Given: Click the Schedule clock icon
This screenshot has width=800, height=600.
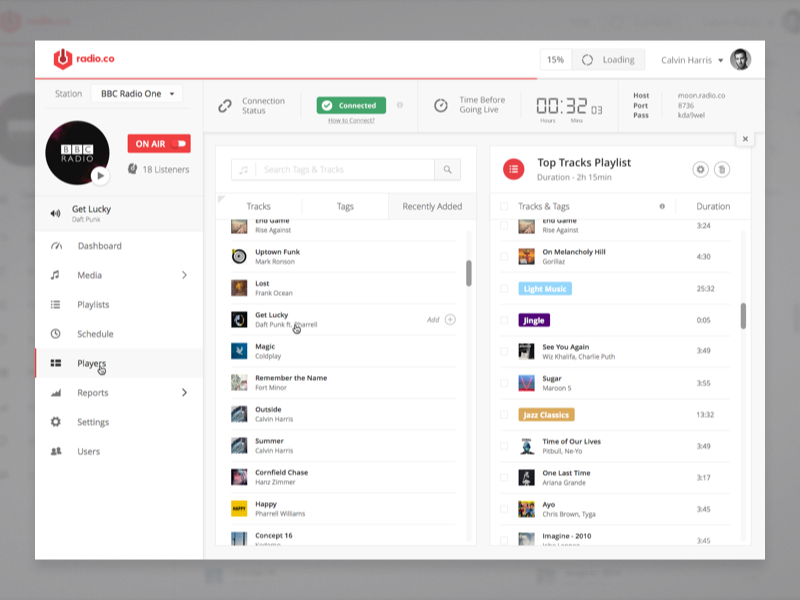Looking at the screenshot, I should coord(55,334).
